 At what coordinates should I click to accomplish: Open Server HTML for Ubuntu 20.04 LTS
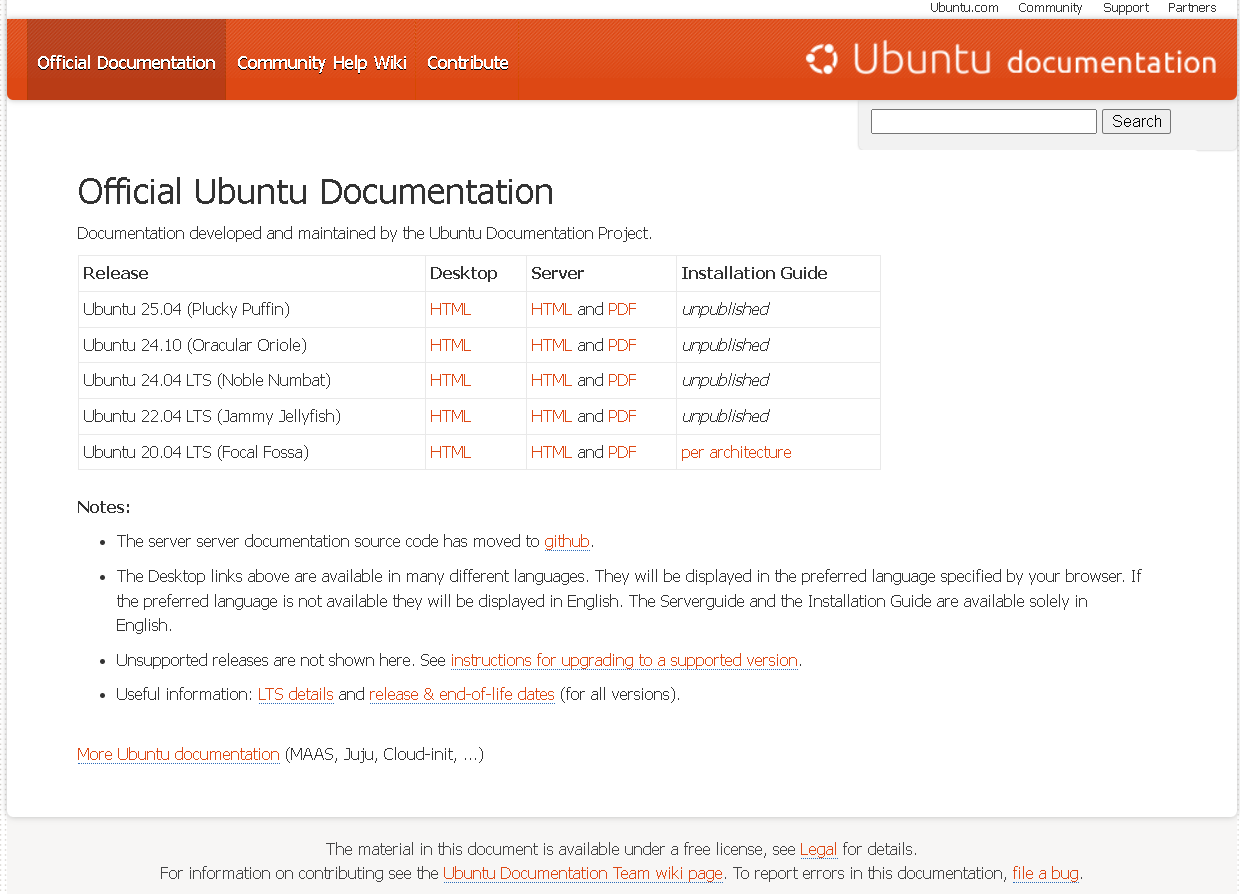point(551,452)
